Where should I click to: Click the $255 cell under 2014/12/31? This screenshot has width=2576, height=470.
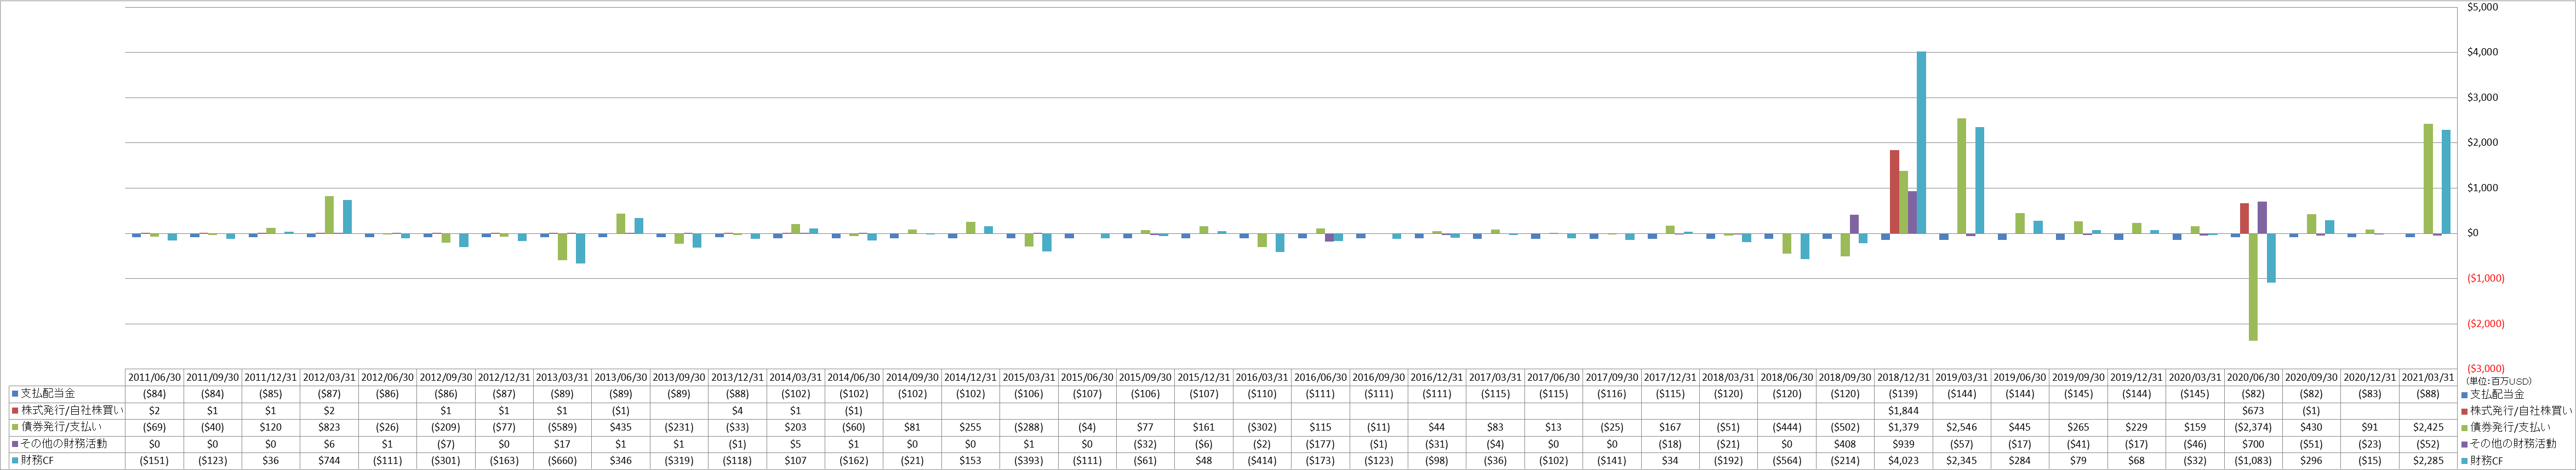[970, 427]
